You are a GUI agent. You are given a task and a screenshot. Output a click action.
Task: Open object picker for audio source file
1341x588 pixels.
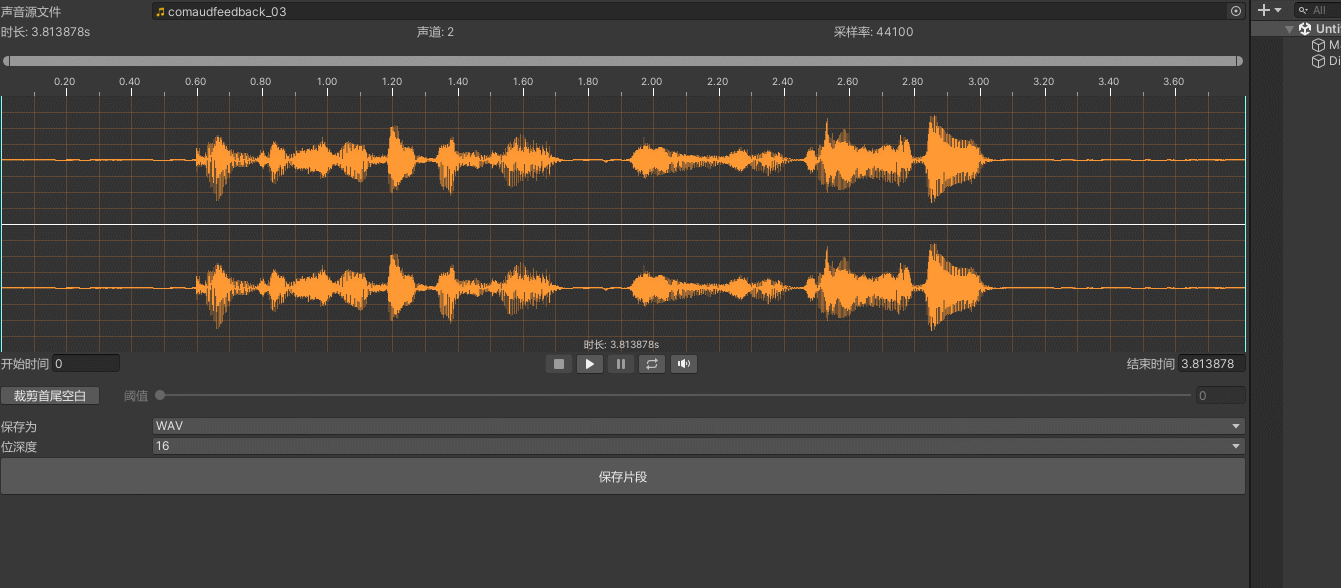point(1236,11)
